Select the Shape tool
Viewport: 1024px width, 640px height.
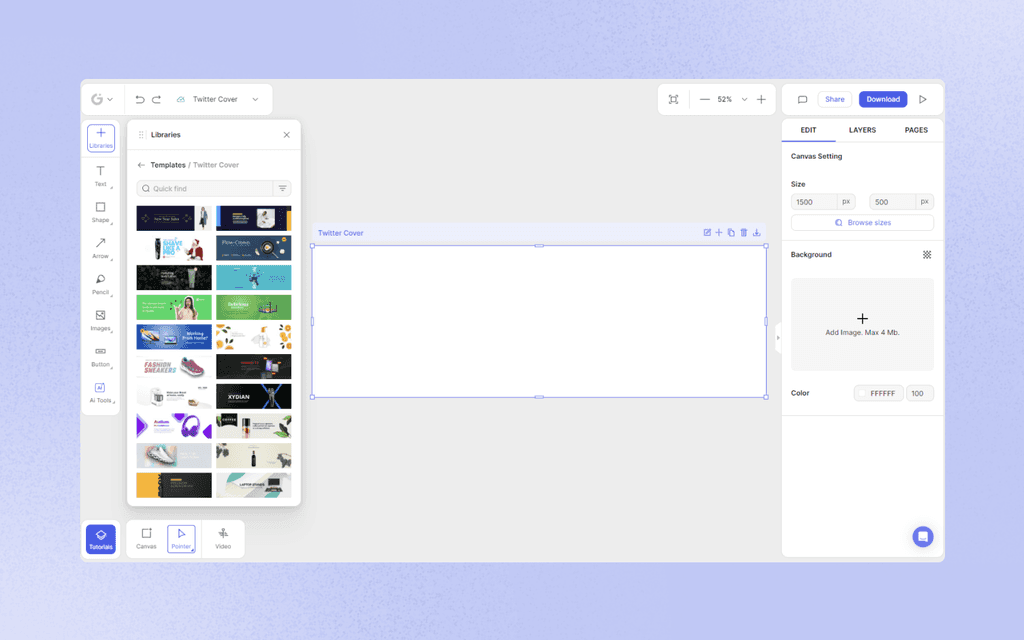(100, 213)
